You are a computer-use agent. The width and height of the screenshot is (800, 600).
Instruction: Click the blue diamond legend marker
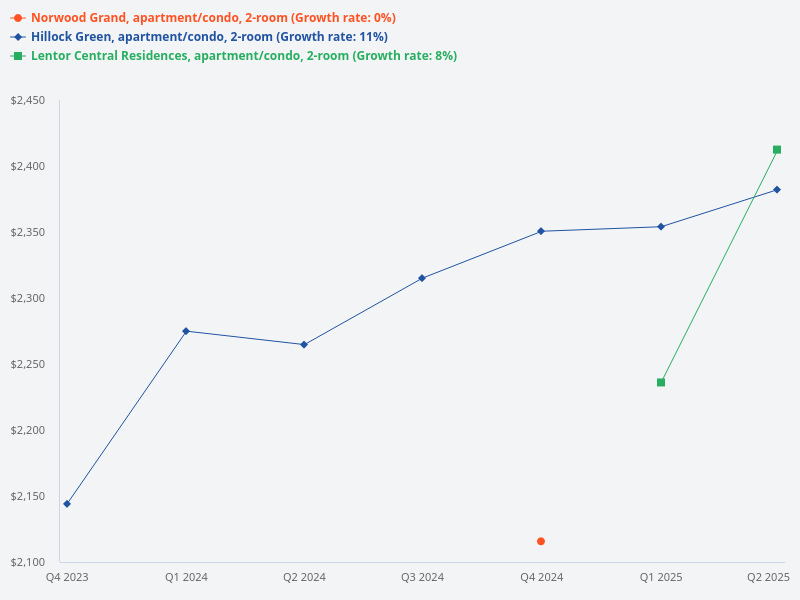click(x=18, y=37)
